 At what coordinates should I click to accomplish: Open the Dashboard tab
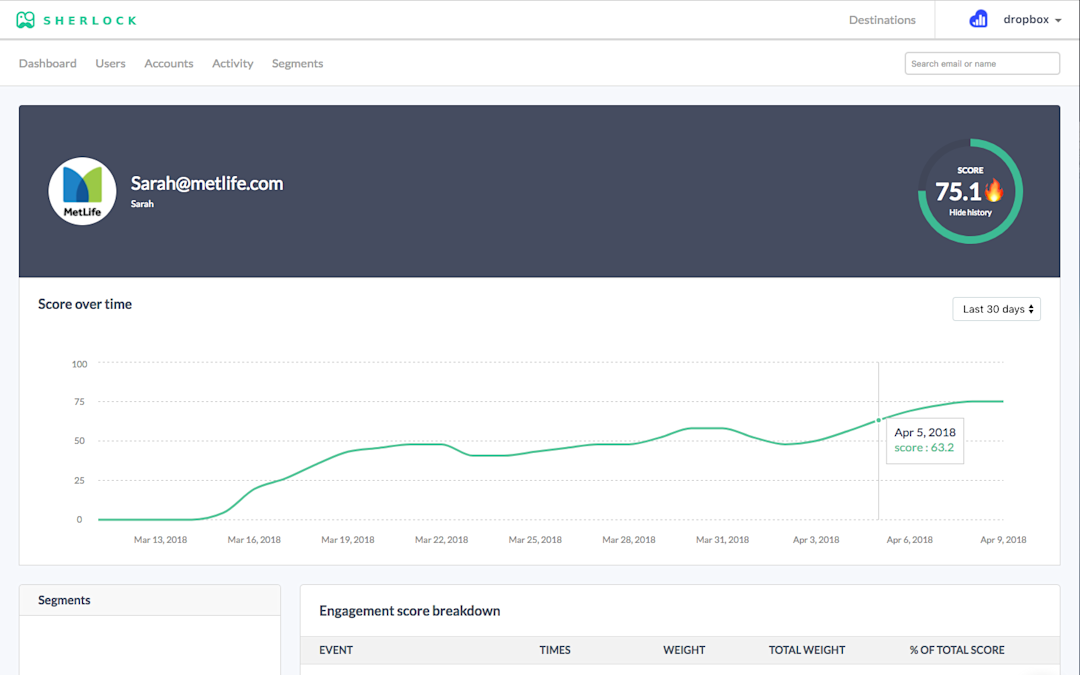coord(48,63)
